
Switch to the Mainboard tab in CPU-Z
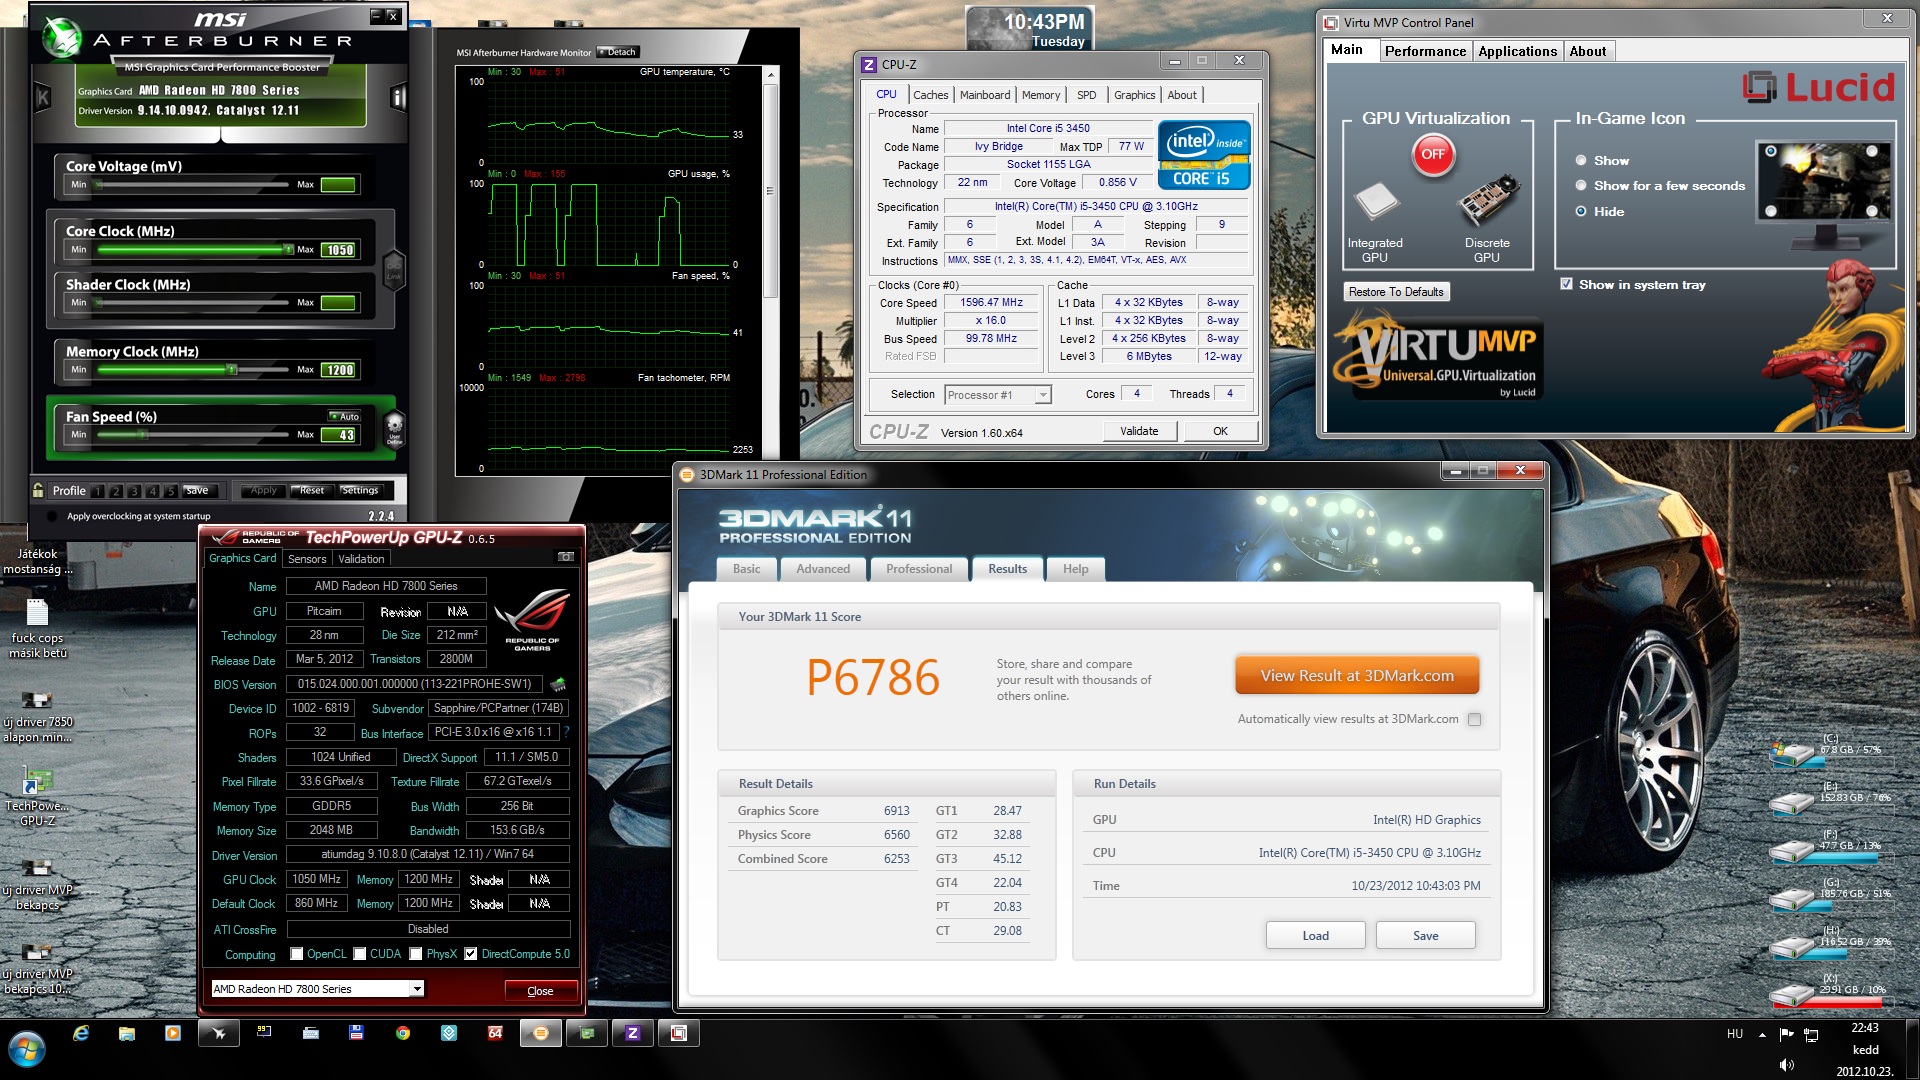[x=985, y=95]
